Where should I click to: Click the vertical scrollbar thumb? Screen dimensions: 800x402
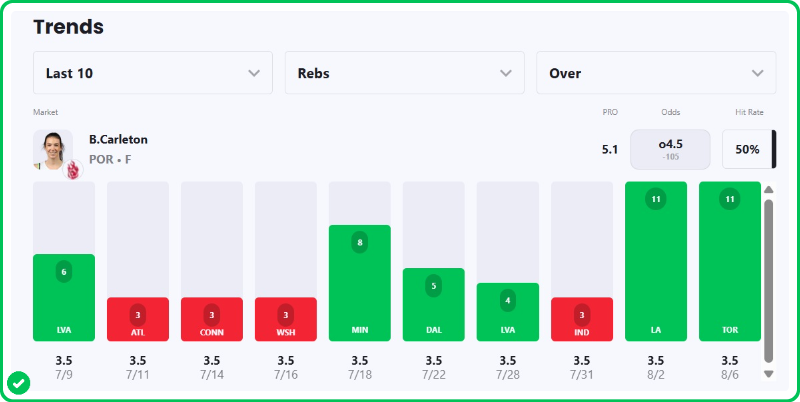pyautogui.click(x=769, y=282)
